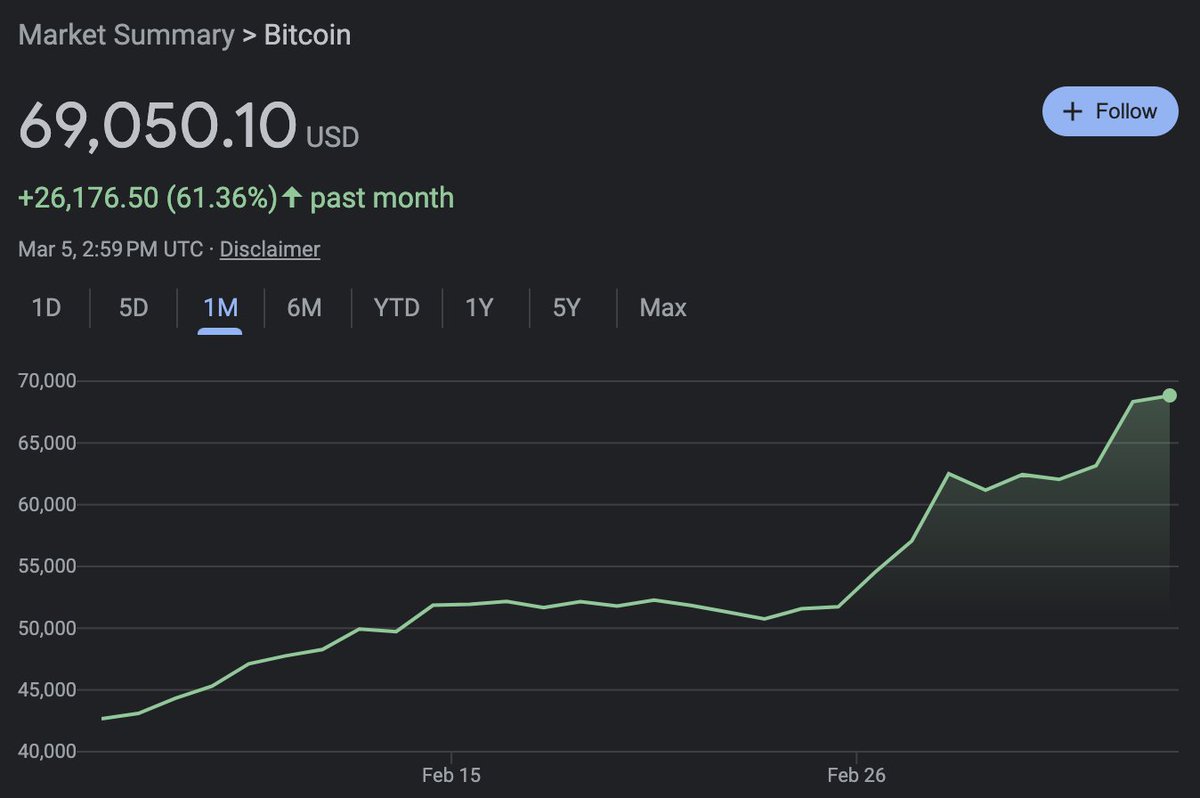Screen dimensions: 1200x798
Task: Click the 45,000 y-axis label
Action: pyautogui.click(x=48, y=689)
